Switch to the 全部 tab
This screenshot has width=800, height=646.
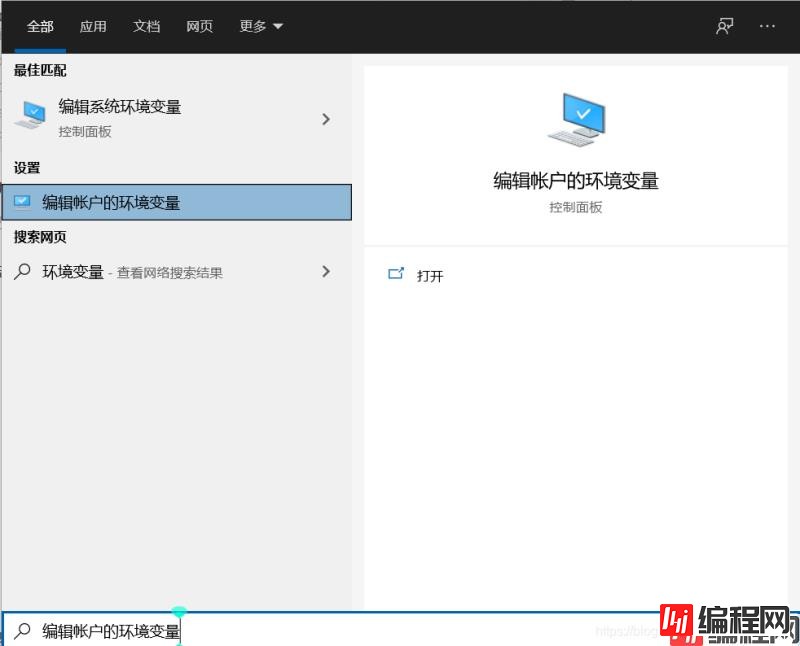pos(40,26)
